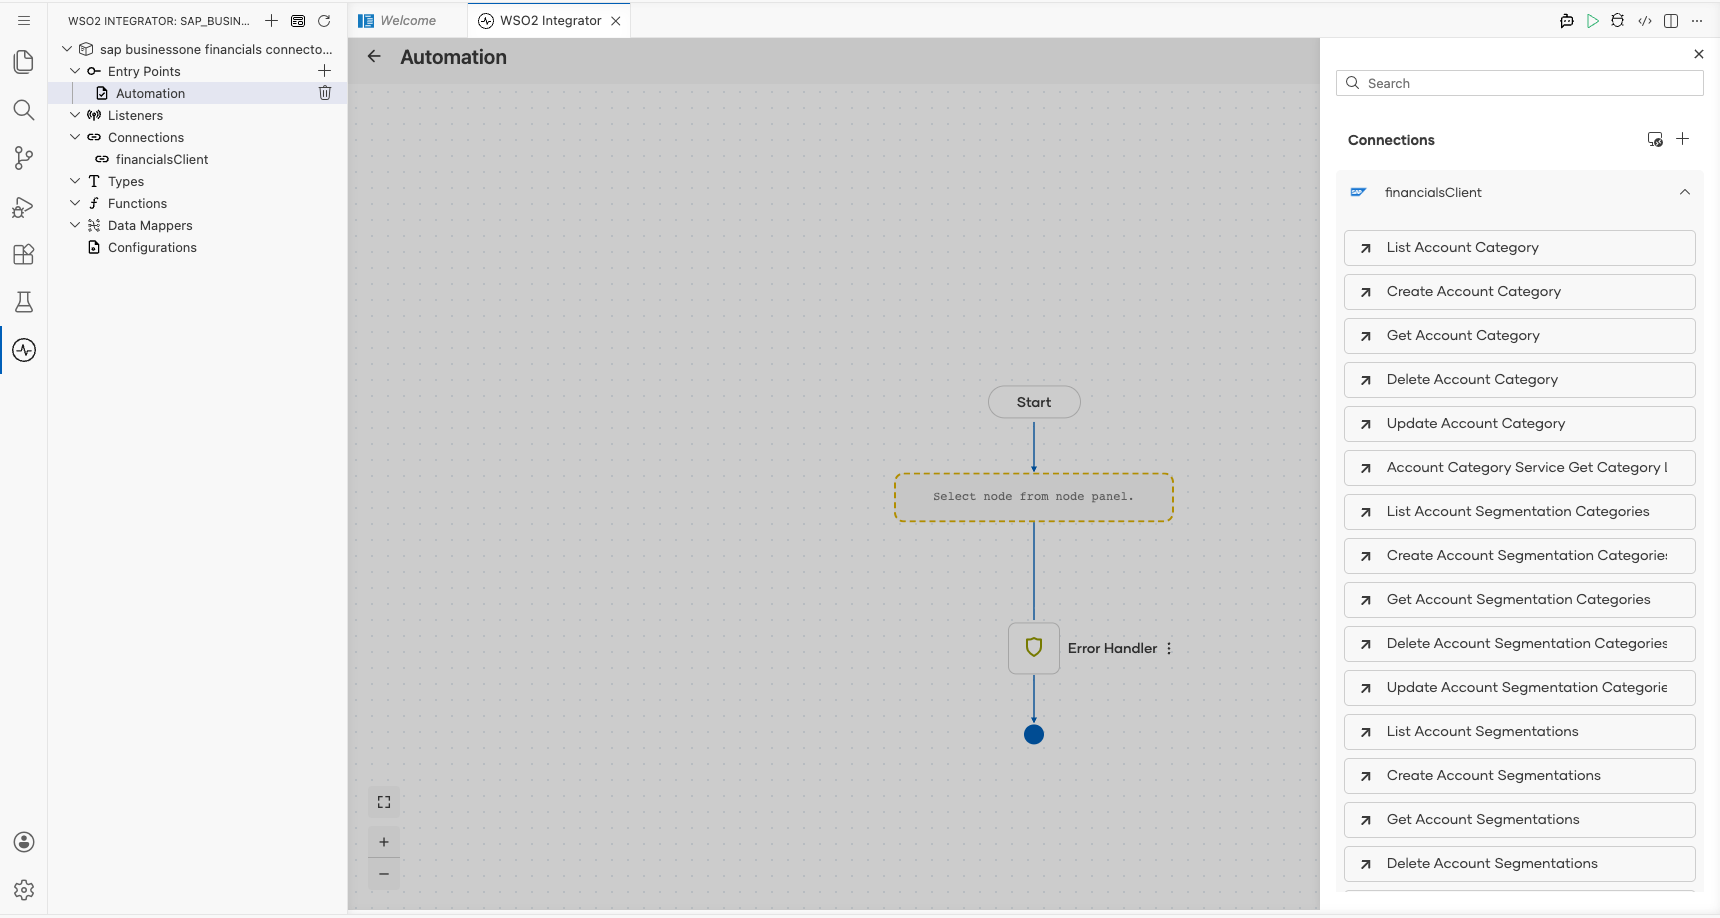The width and height of the screenshot is (1720, 918).
Task: Click the window icon beside refresh in sidebar header
Action: click(298, 20)
